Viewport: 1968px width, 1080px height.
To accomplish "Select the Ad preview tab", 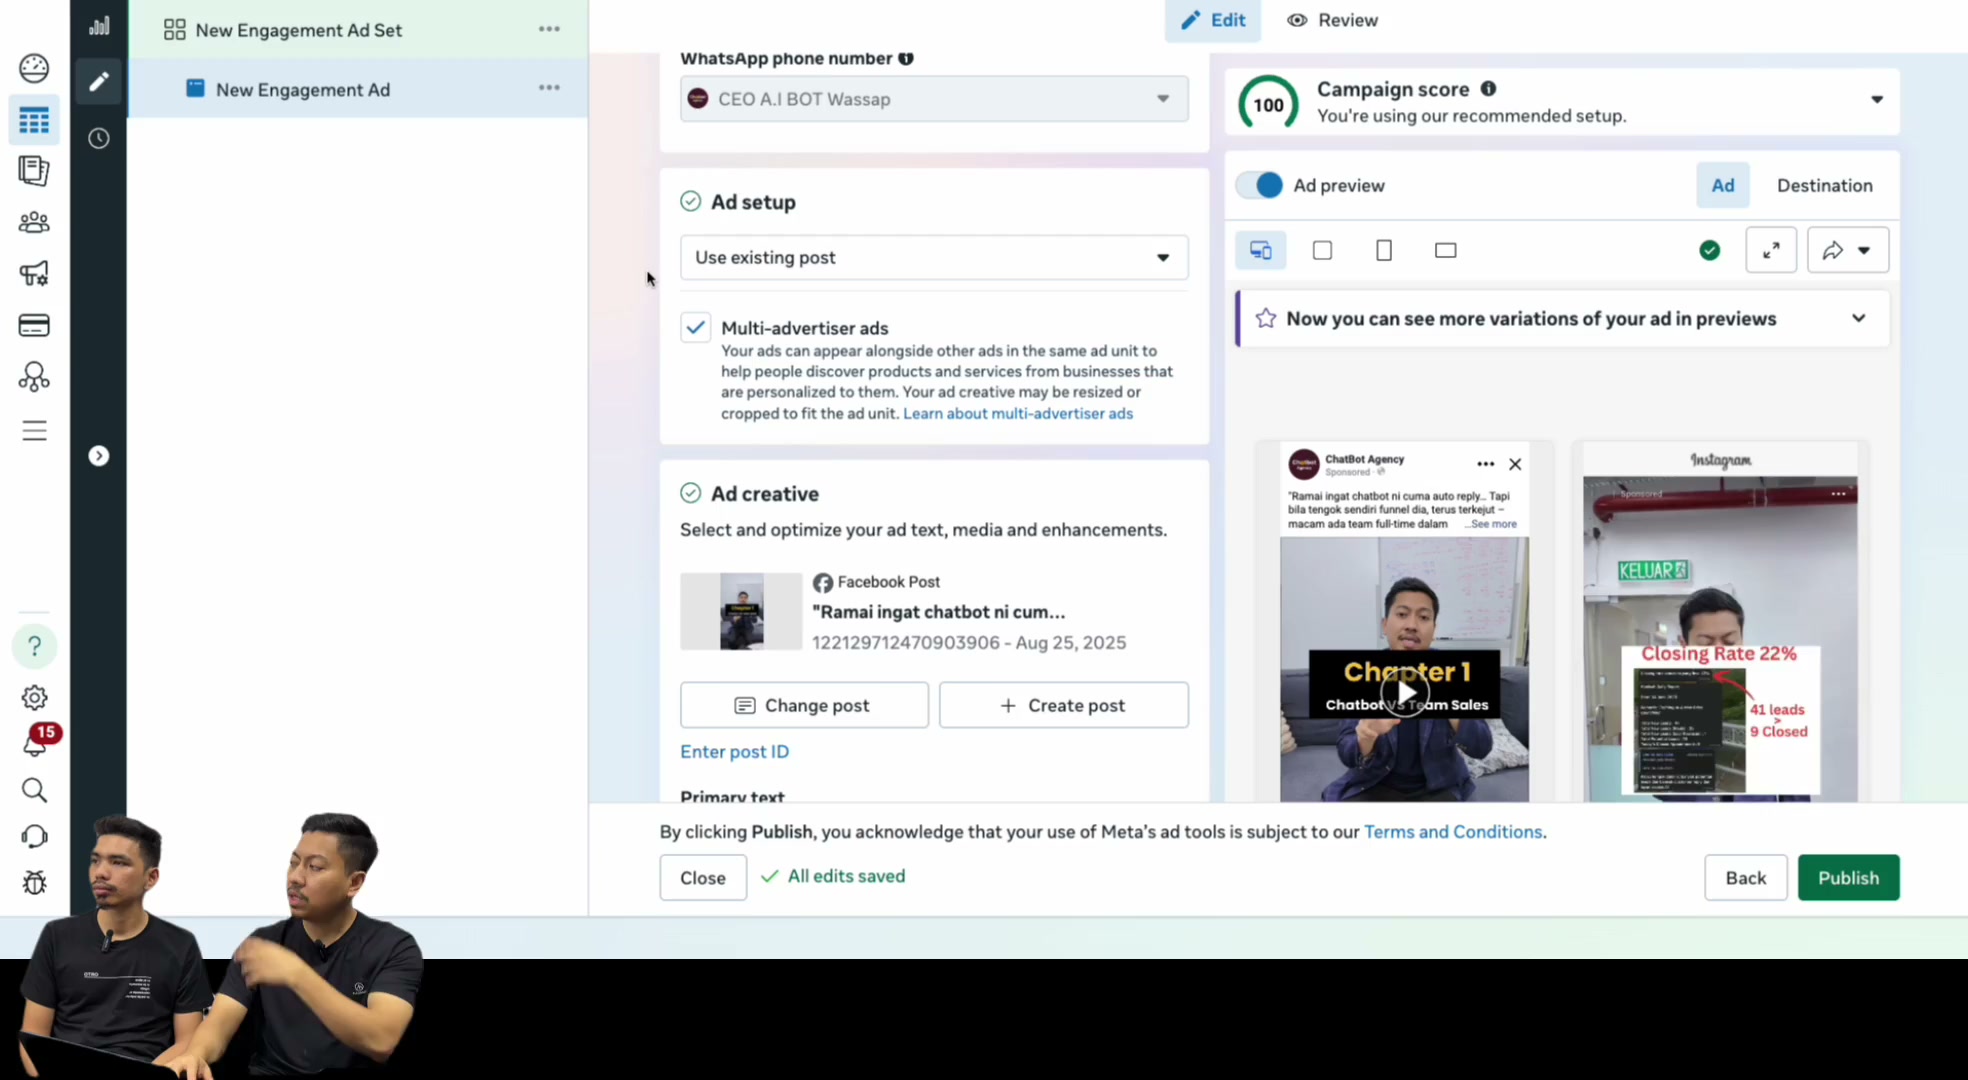I will [1723, 185].
